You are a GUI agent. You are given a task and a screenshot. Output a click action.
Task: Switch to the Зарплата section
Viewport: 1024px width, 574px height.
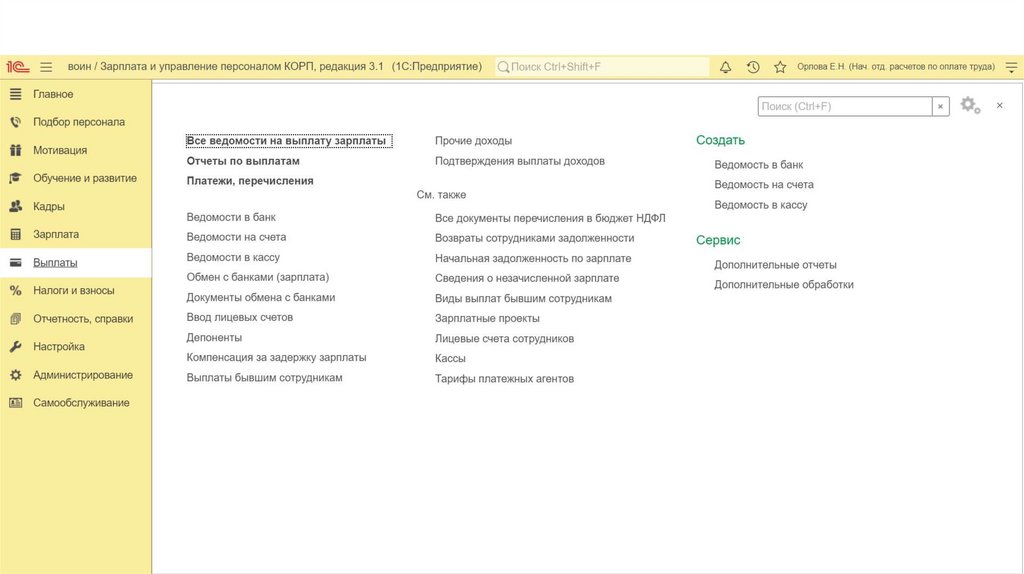point(55,234)
